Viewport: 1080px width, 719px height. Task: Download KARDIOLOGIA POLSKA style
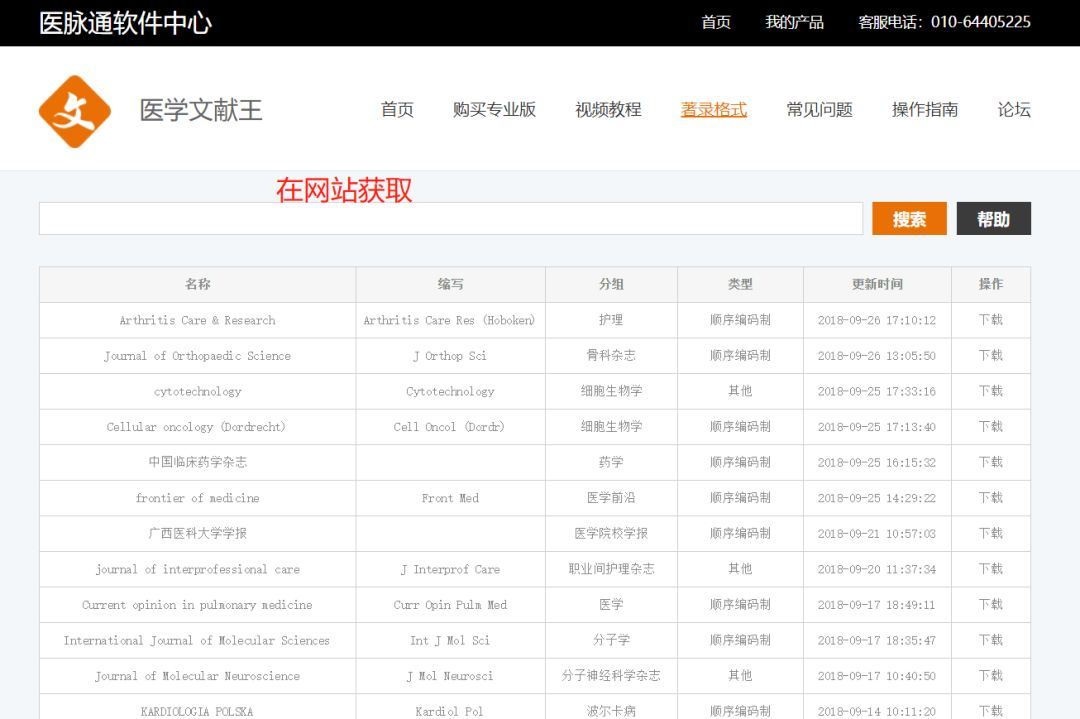point(991,711)
